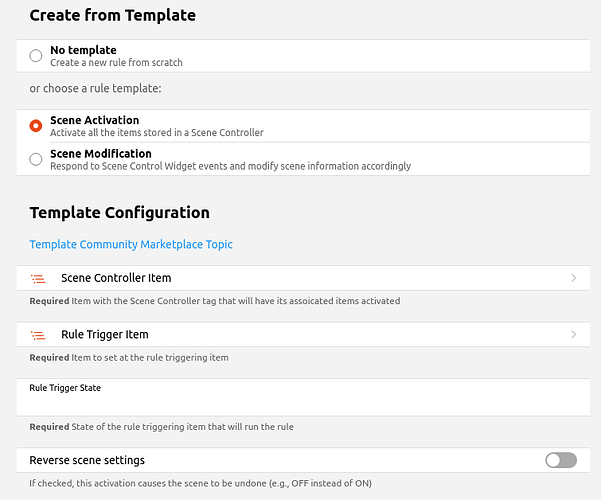Expand the Rule Trigger Item chevron arrow

tap(573, 335)
